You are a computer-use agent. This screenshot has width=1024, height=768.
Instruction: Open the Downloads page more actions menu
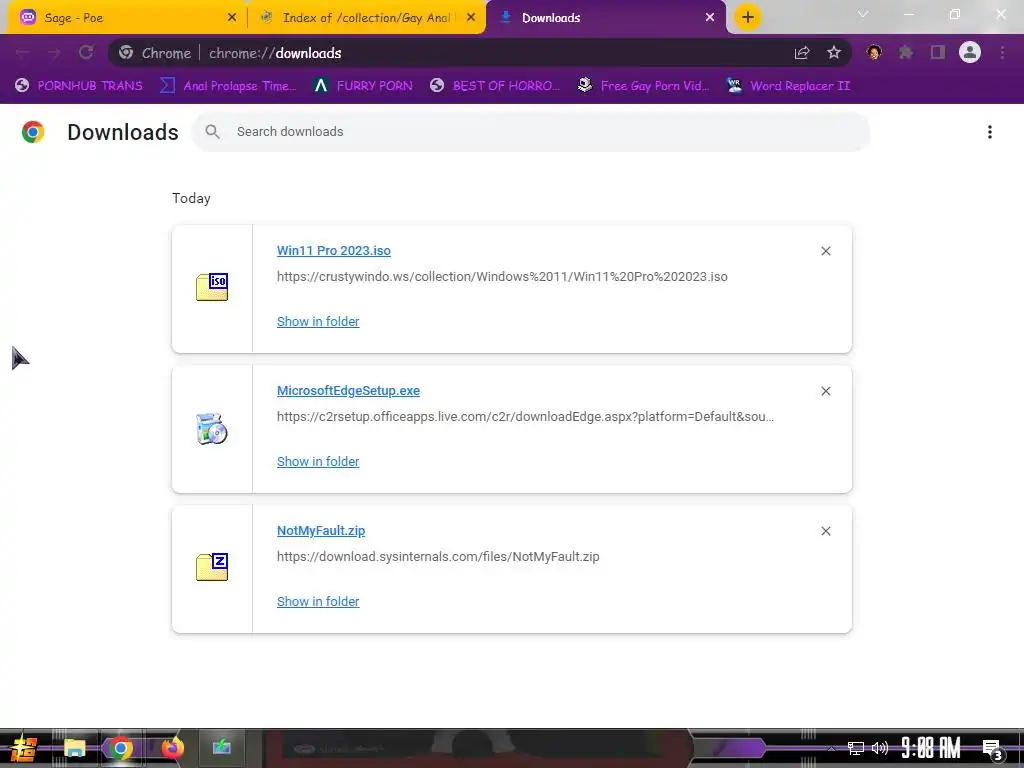[990, 132]
